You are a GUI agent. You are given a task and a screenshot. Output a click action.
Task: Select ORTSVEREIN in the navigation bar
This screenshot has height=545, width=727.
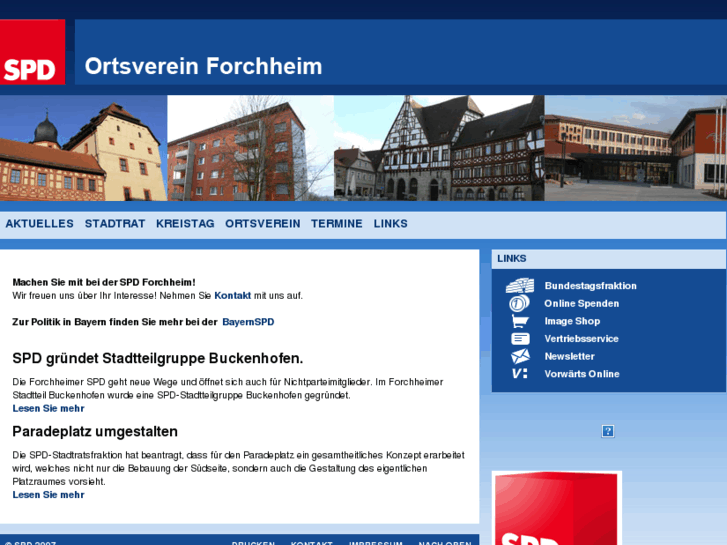click(262, 224)
